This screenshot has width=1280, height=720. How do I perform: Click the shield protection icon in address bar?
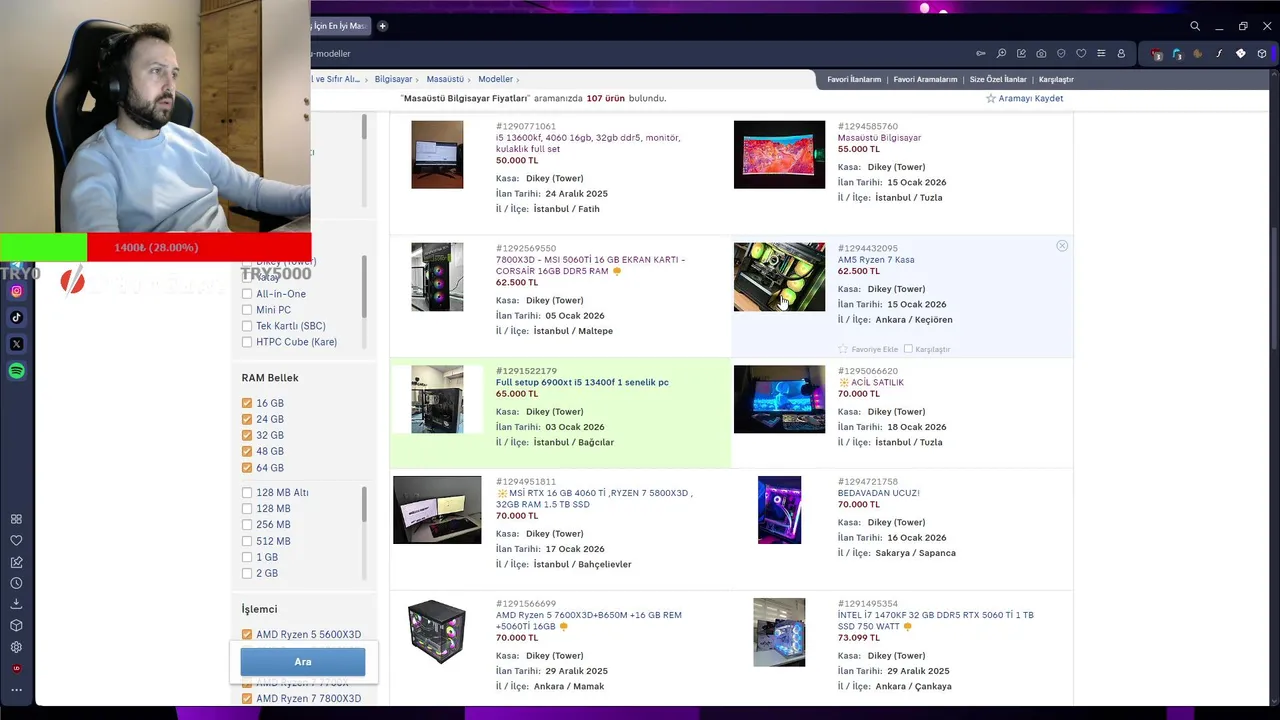point(1061,53)
